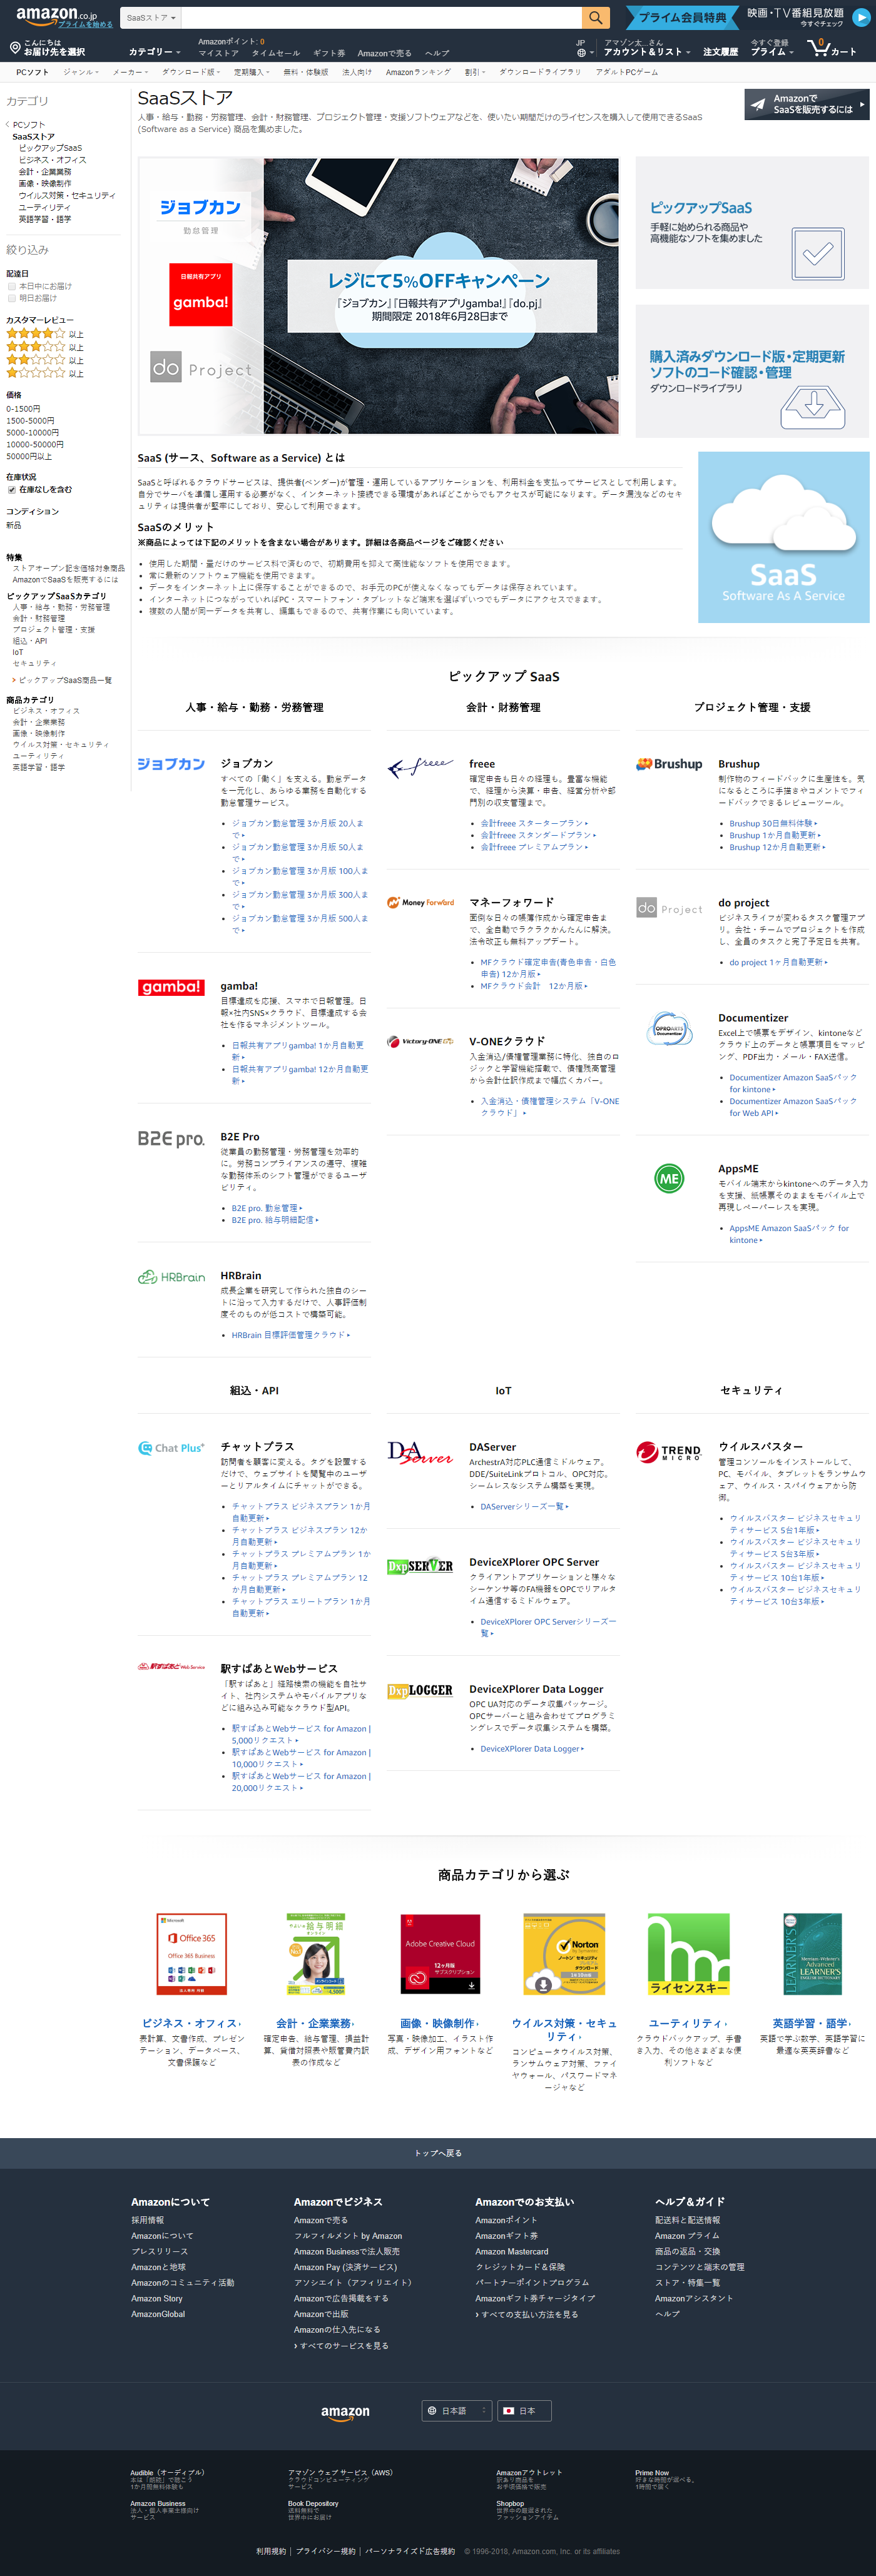Expand the 定期購入 subnav dropdown
This screenshot has height=2576, width=876.
pyautogui.click(x=251, y=72)
